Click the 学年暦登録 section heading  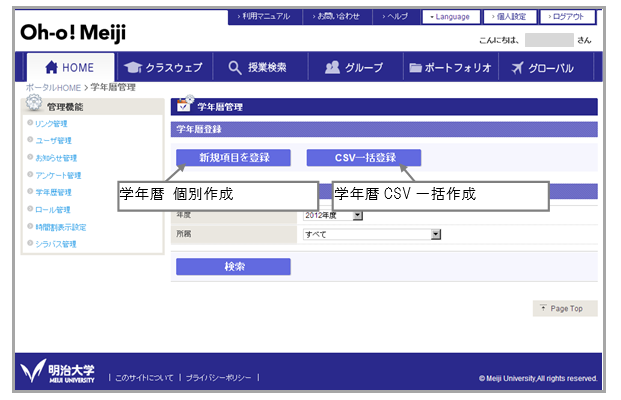tap(199, 129)
